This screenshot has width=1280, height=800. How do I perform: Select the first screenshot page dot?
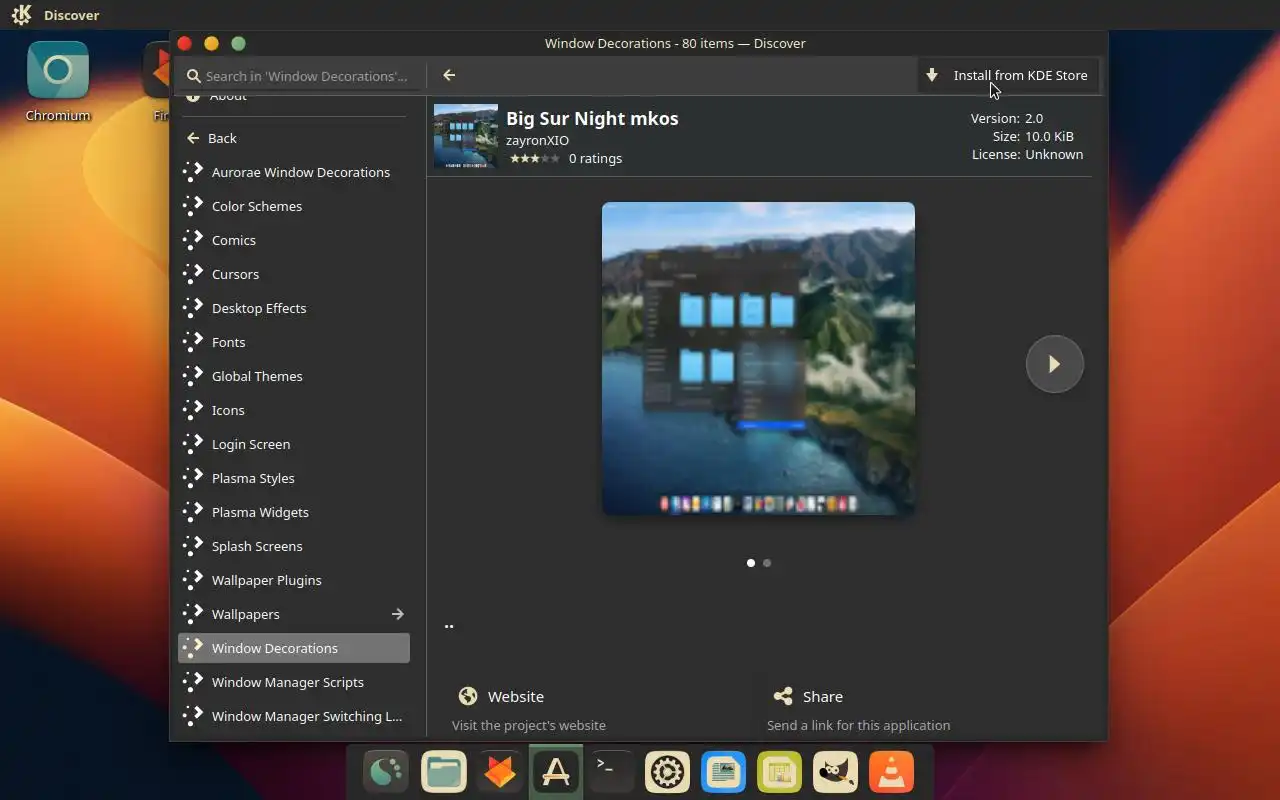[751, 563]
